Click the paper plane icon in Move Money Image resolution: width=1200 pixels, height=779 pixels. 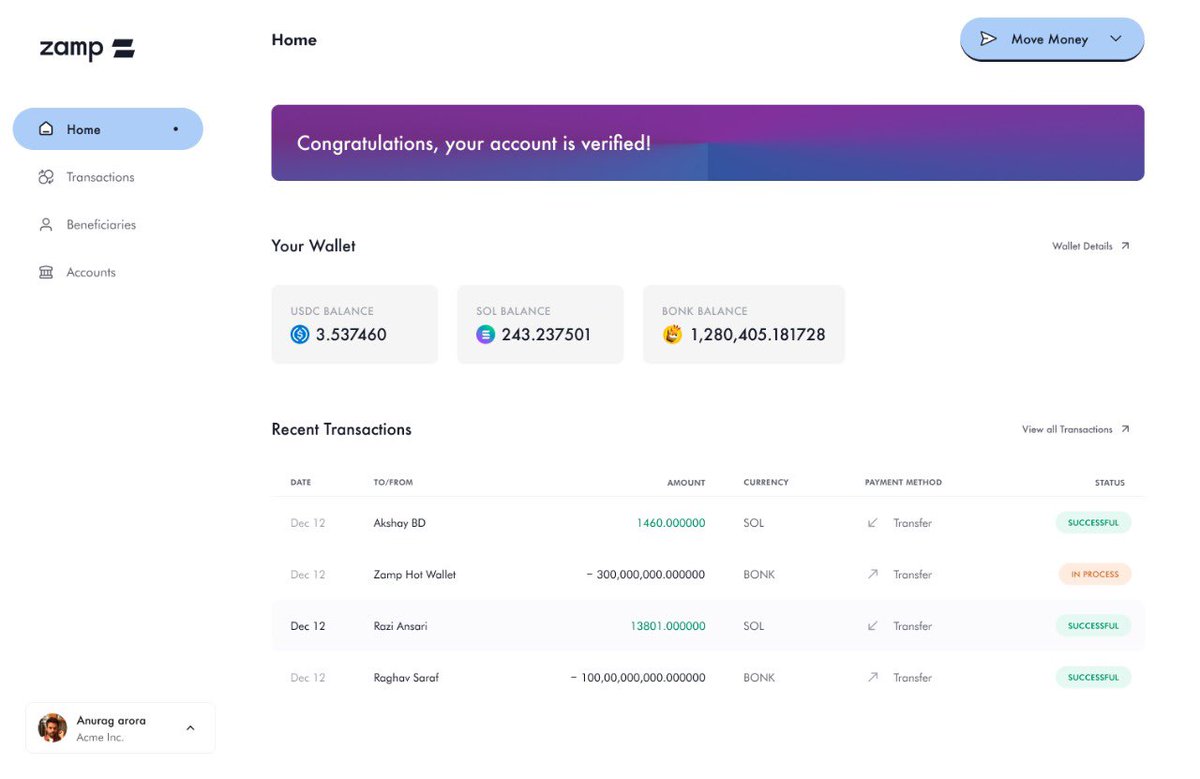988,39
